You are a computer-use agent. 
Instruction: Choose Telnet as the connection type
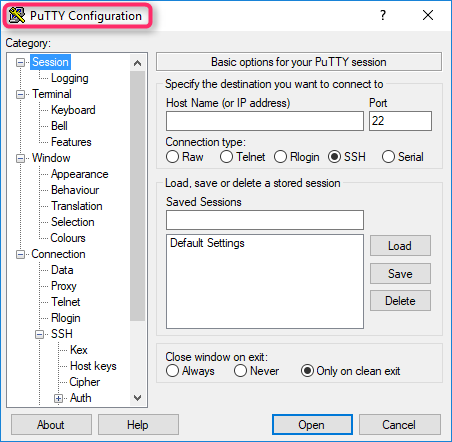(x=226, y=157)
